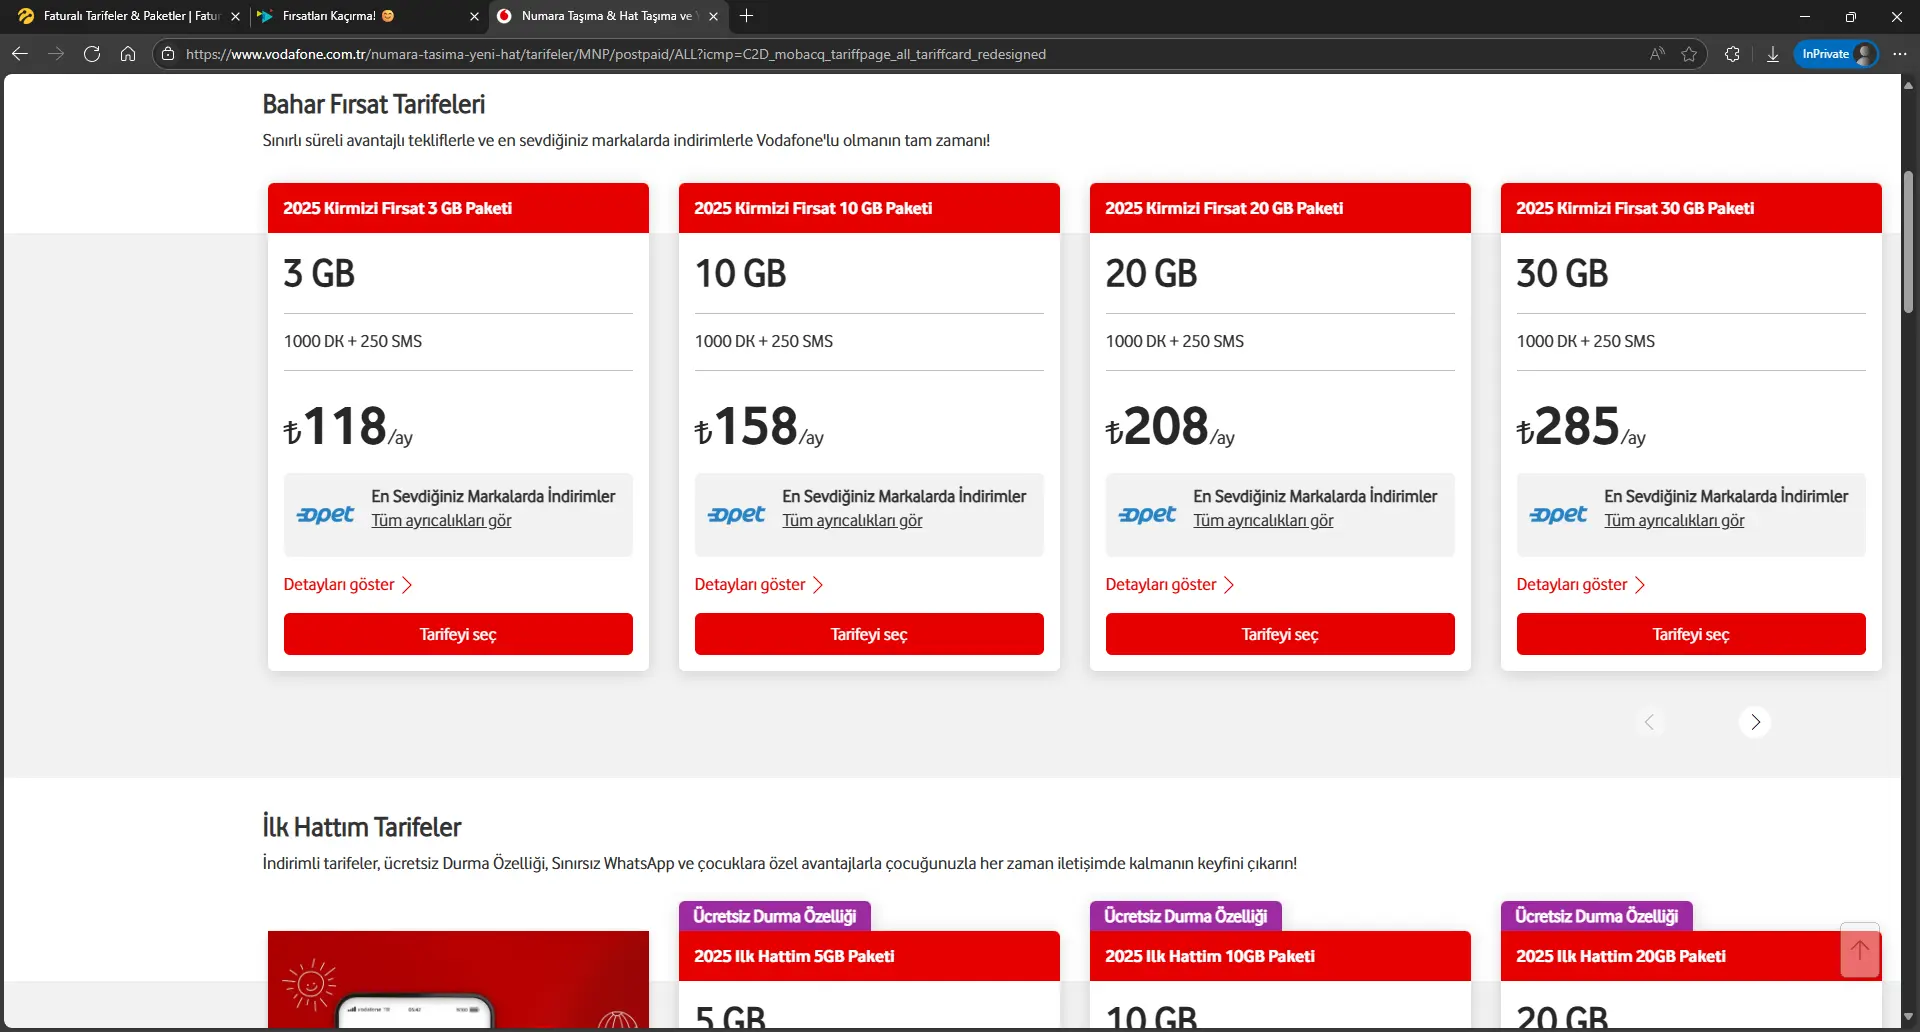Click the İlk Hattım promotional banner image
The image size is (1920, 1032).
pyautogui.click(x=458, y=980)
